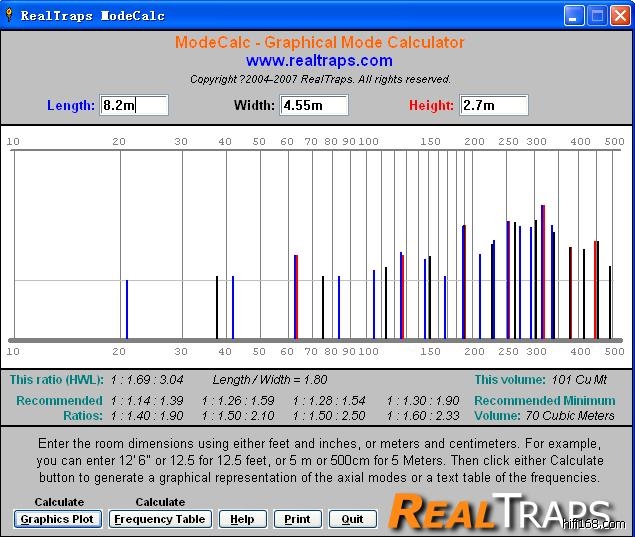Click the Frequency Table button

pos(160,519)
